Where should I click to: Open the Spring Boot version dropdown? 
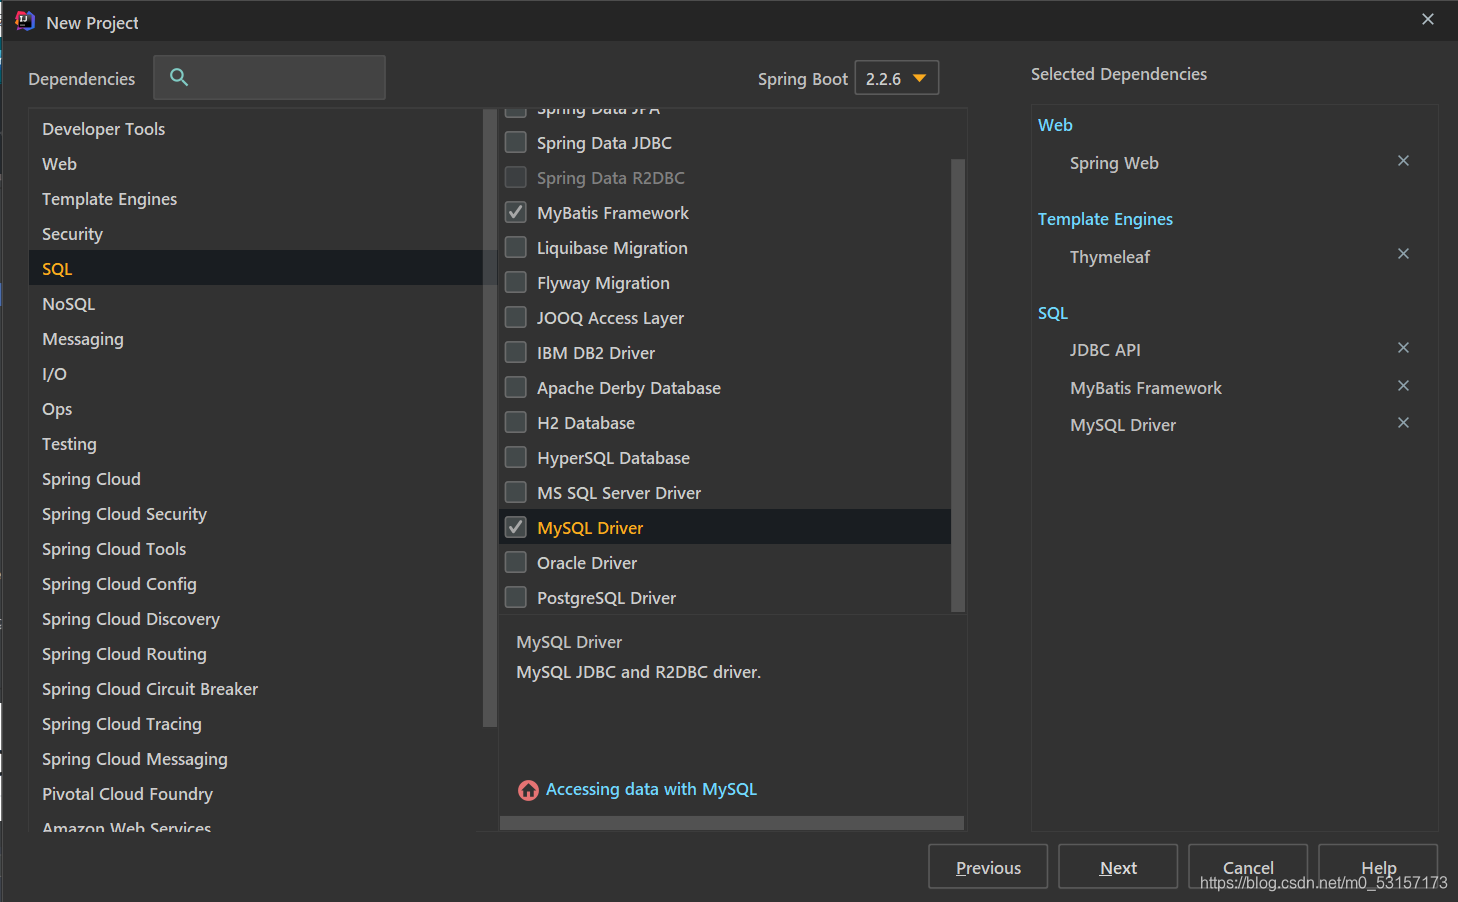897,78
